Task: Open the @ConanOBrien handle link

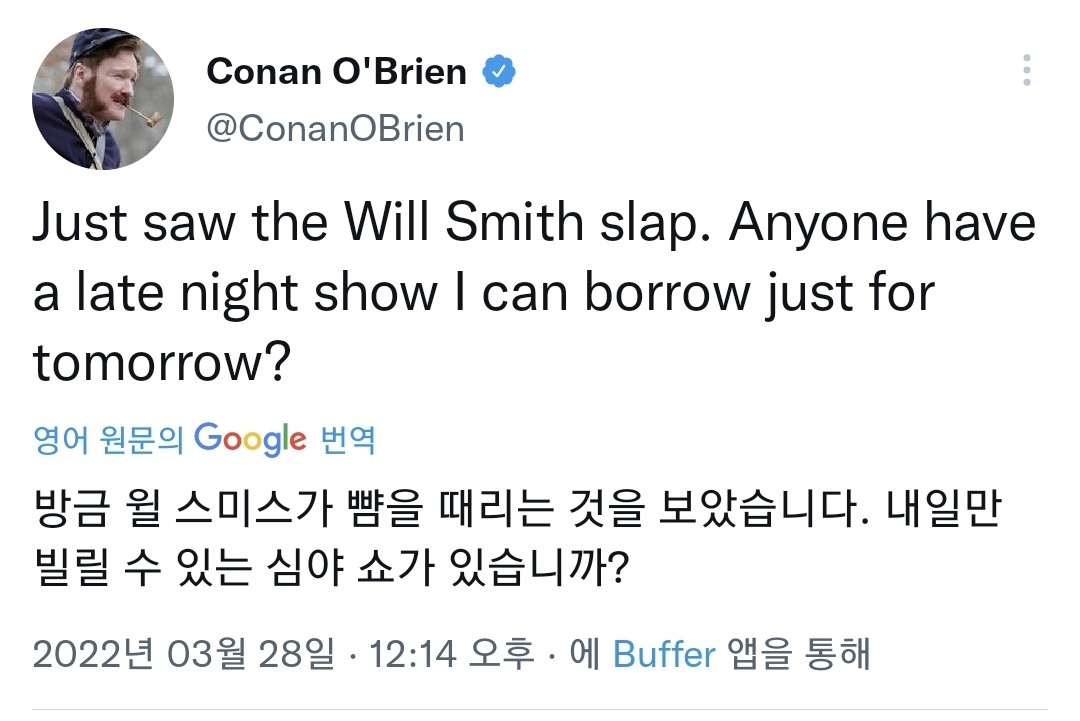Action: [335, 129]
